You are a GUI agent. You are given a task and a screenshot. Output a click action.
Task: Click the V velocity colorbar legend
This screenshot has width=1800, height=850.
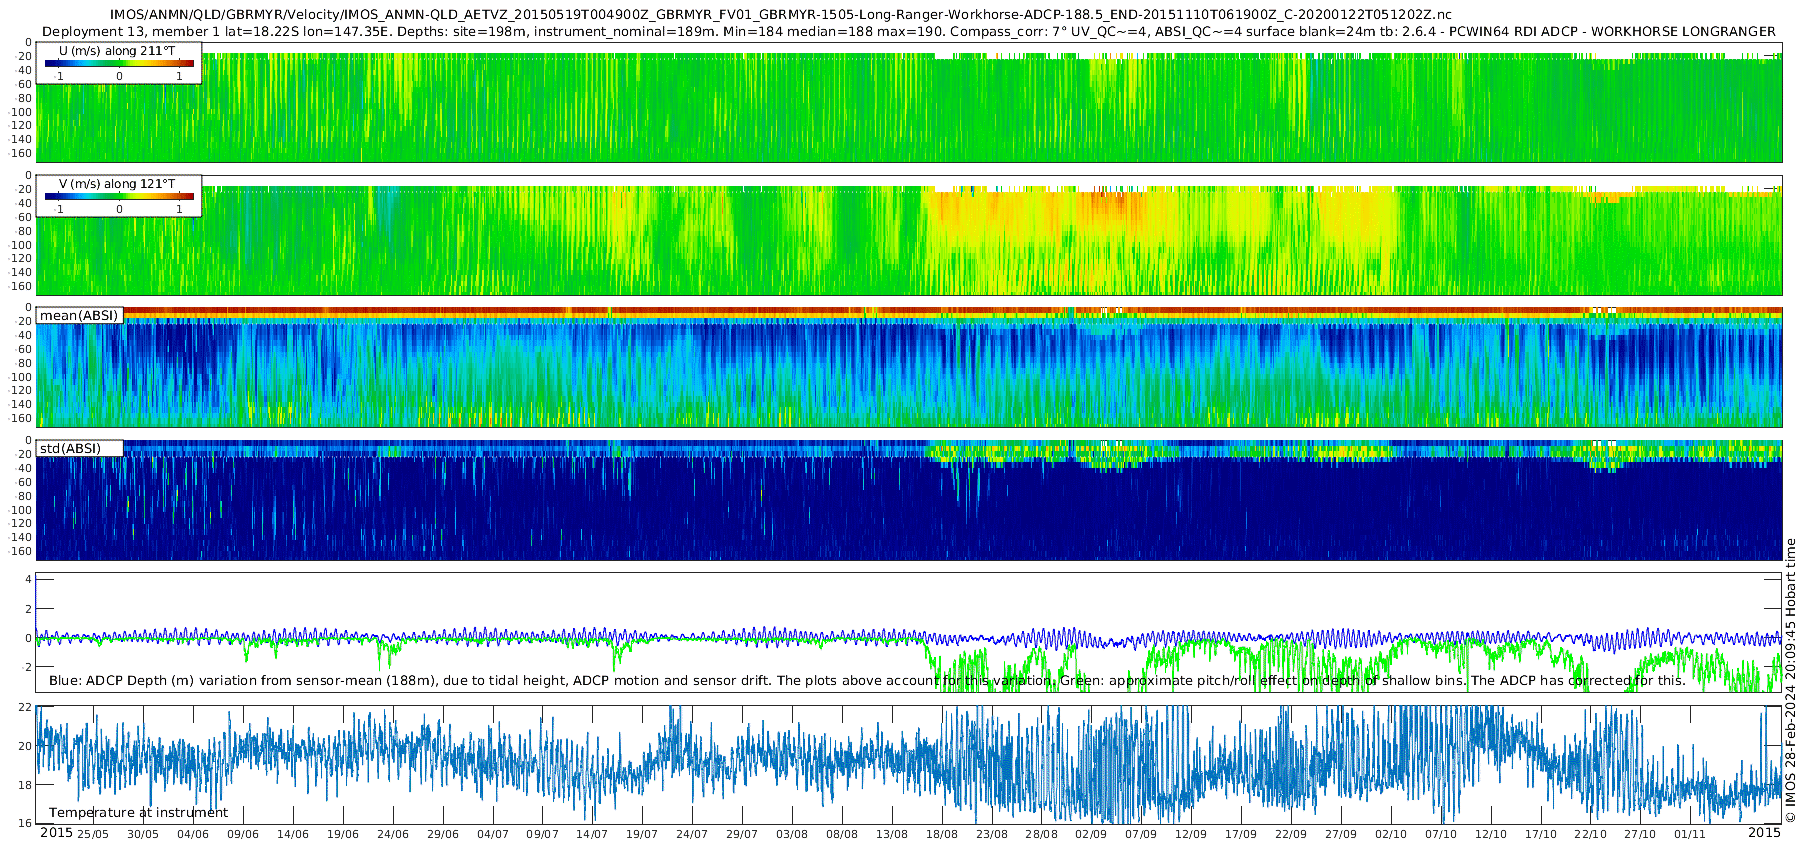[x=119, y=195]
